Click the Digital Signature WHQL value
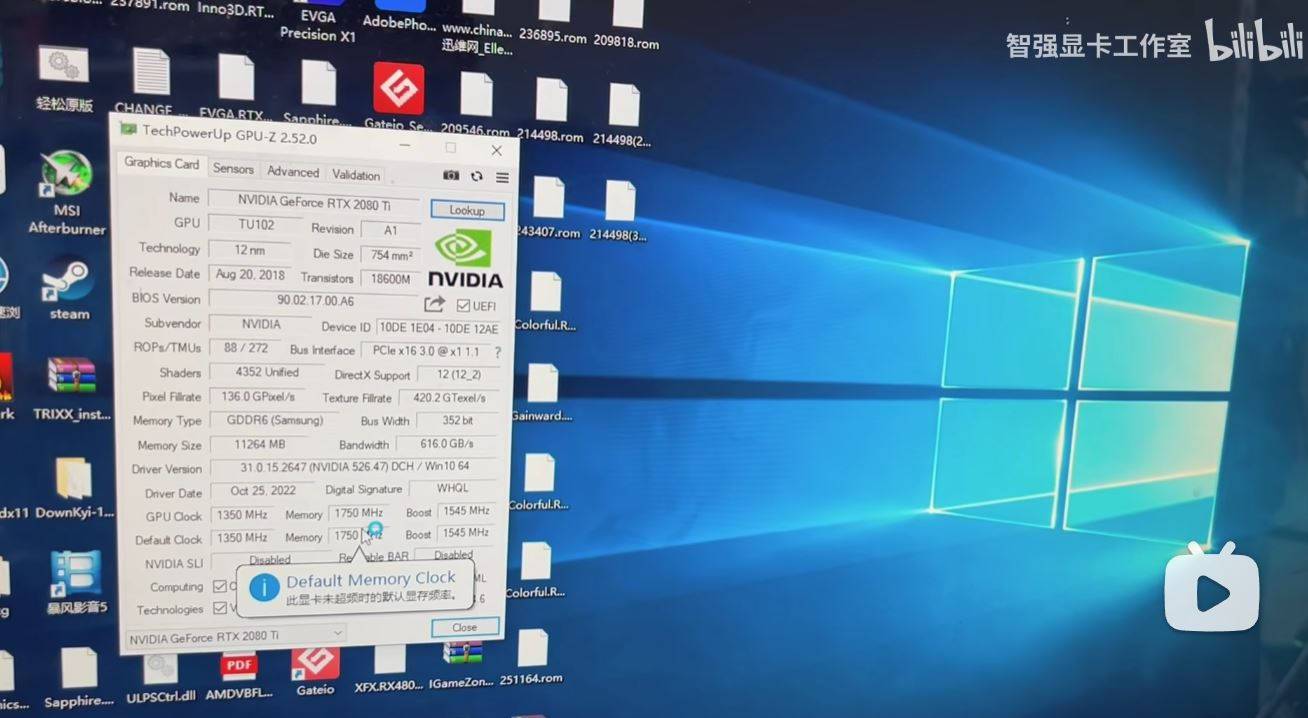Viewport: 1308px width, 718px height. point(452,489)
